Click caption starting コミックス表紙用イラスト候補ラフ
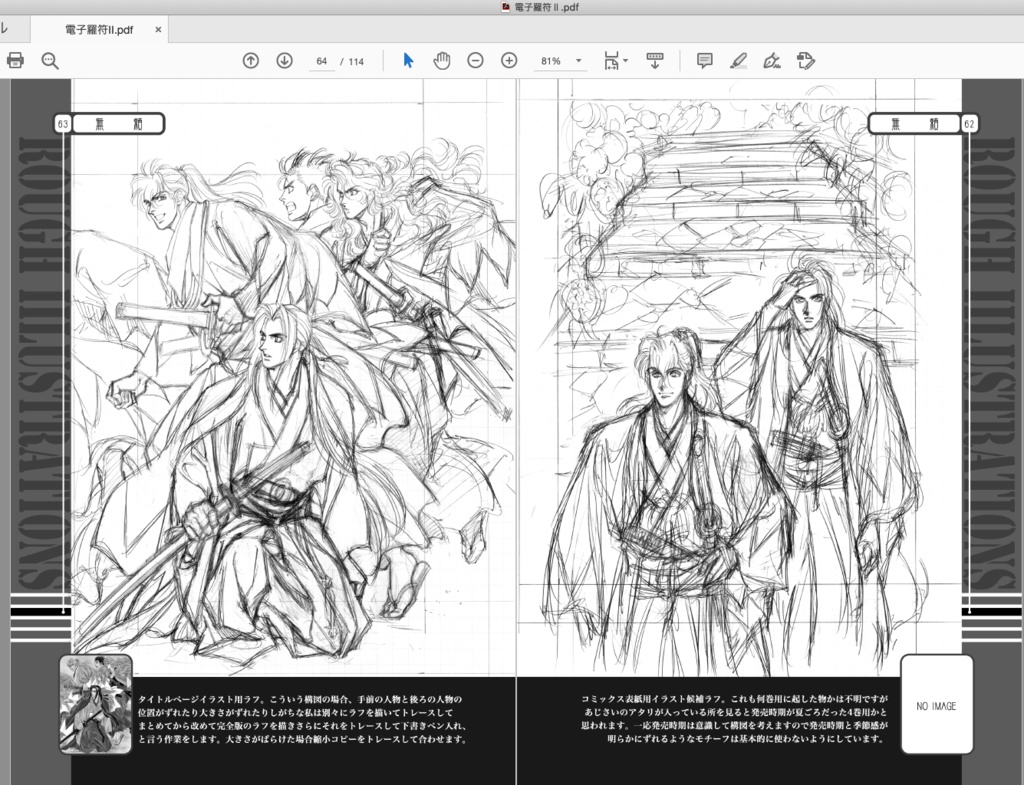Screen dimensions: 1024x785 [734, 719]
